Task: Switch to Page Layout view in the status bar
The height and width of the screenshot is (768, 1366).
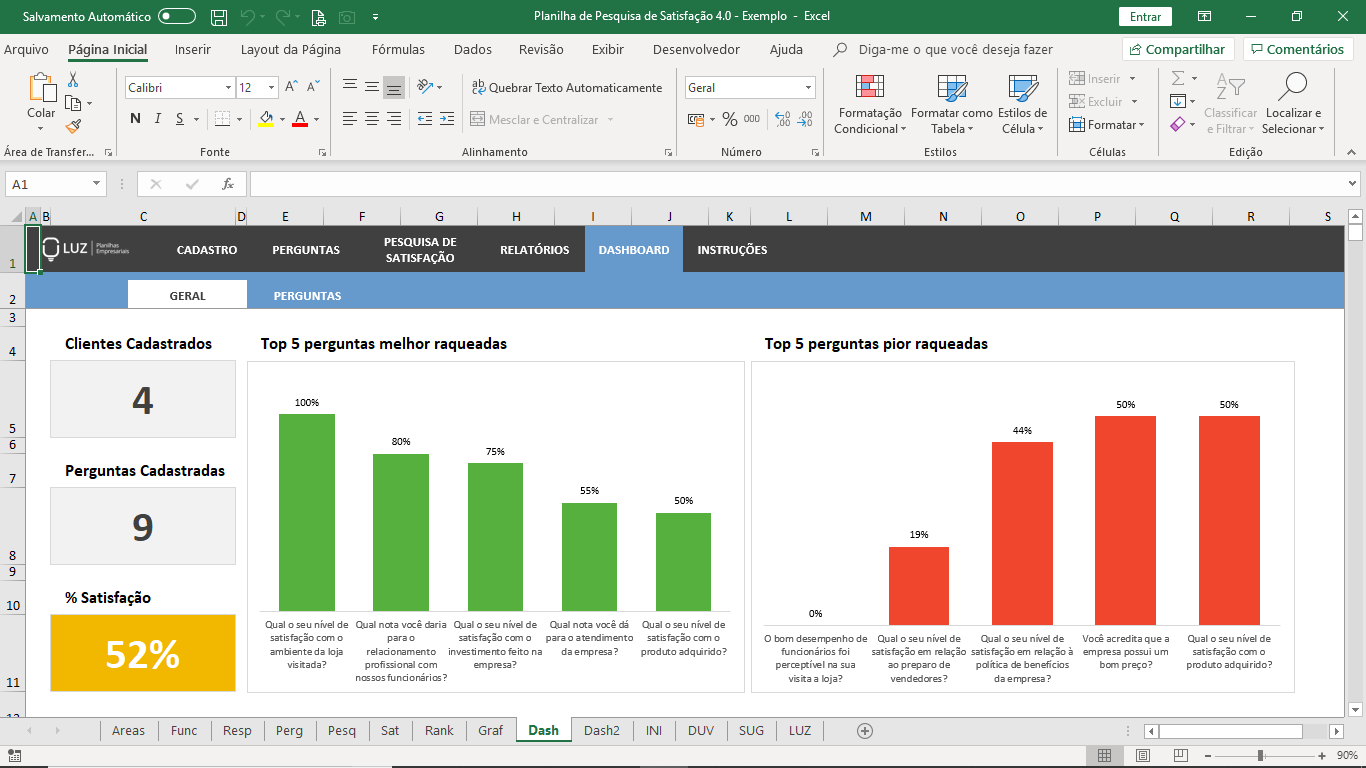Action: pos(1141,755)
